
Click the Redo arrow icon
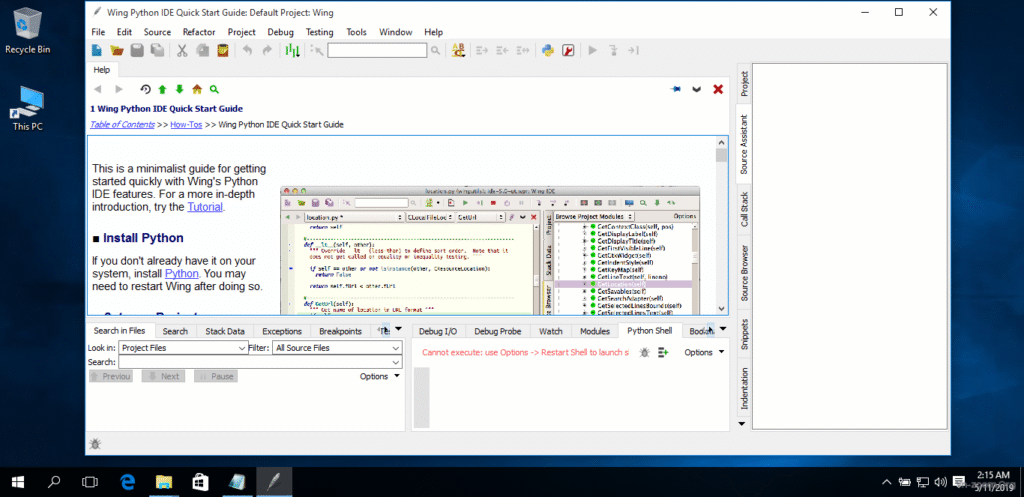point(267,50)
